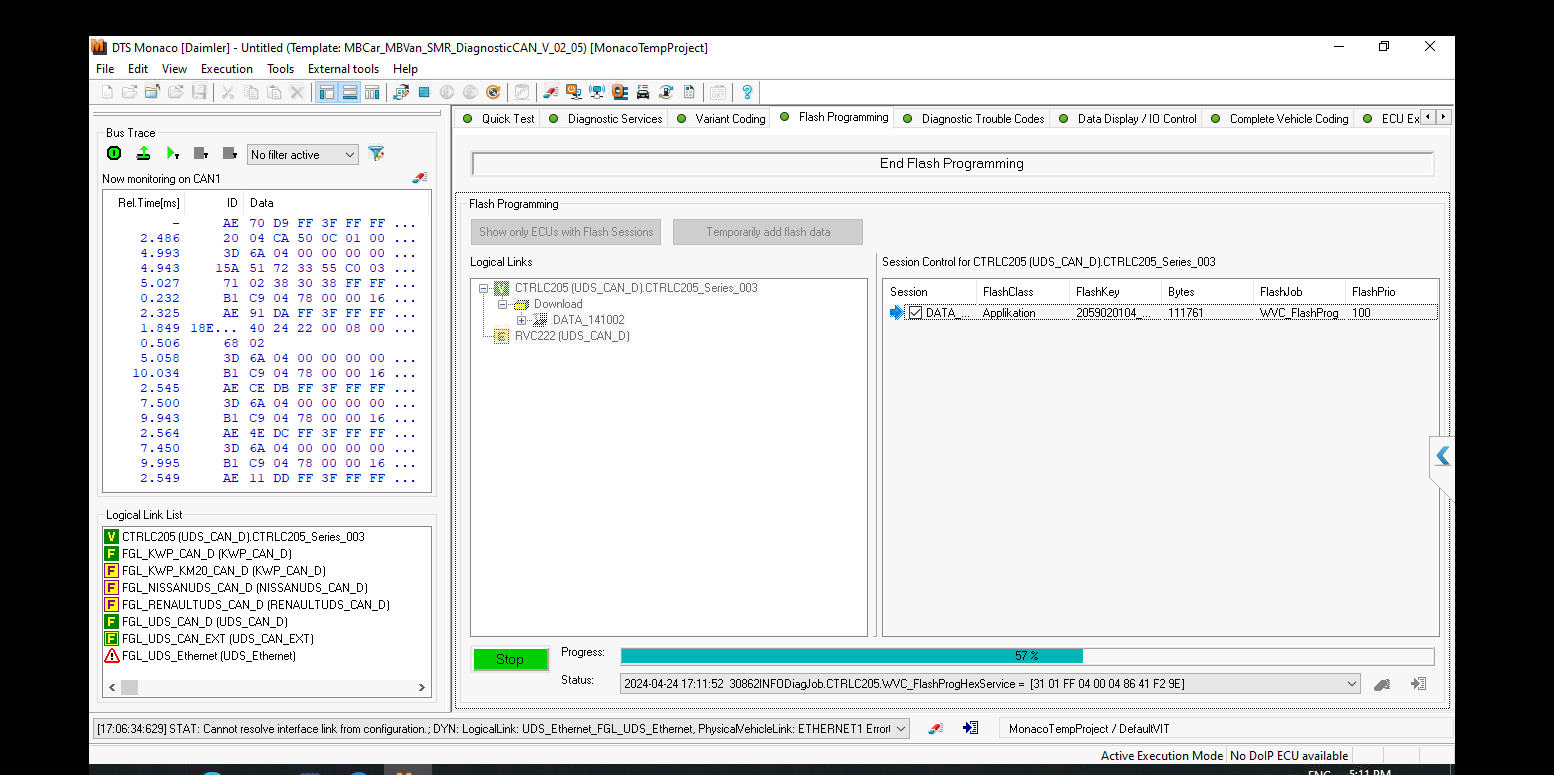
Task: Click the blue question mark help icon
Action: [746, 93]
